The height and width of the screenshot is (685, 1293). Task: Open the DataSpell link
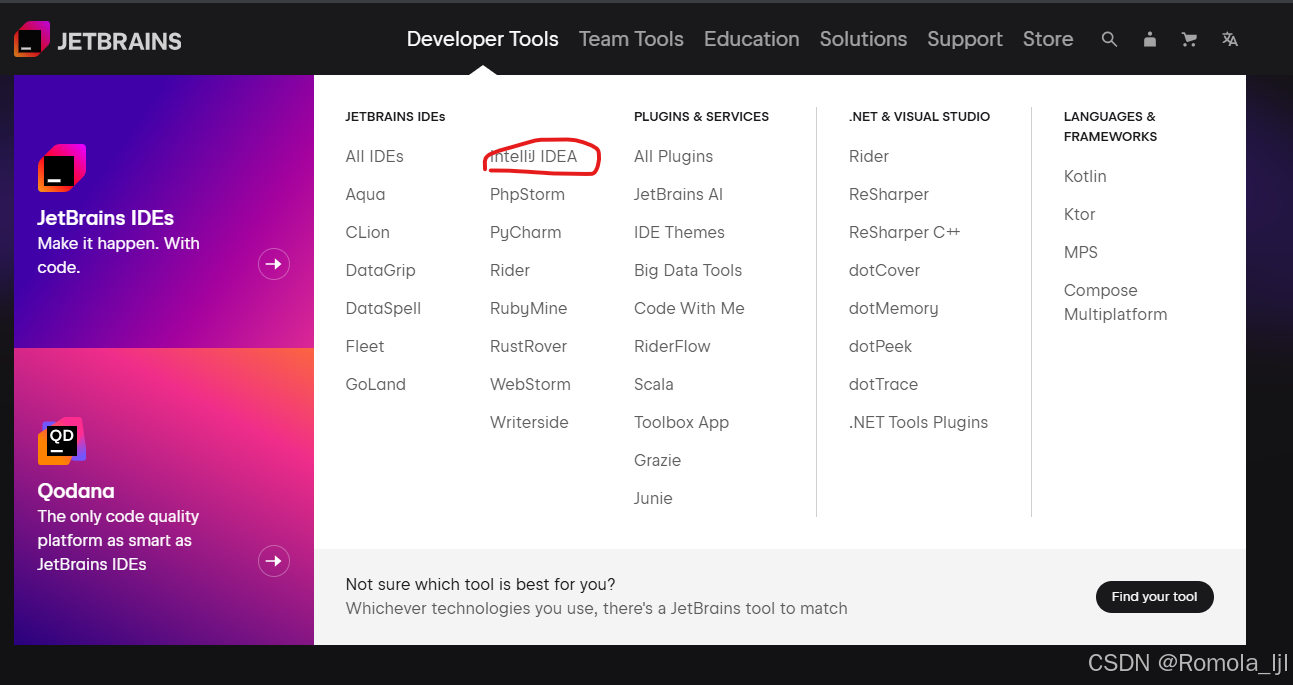point(384,308)
